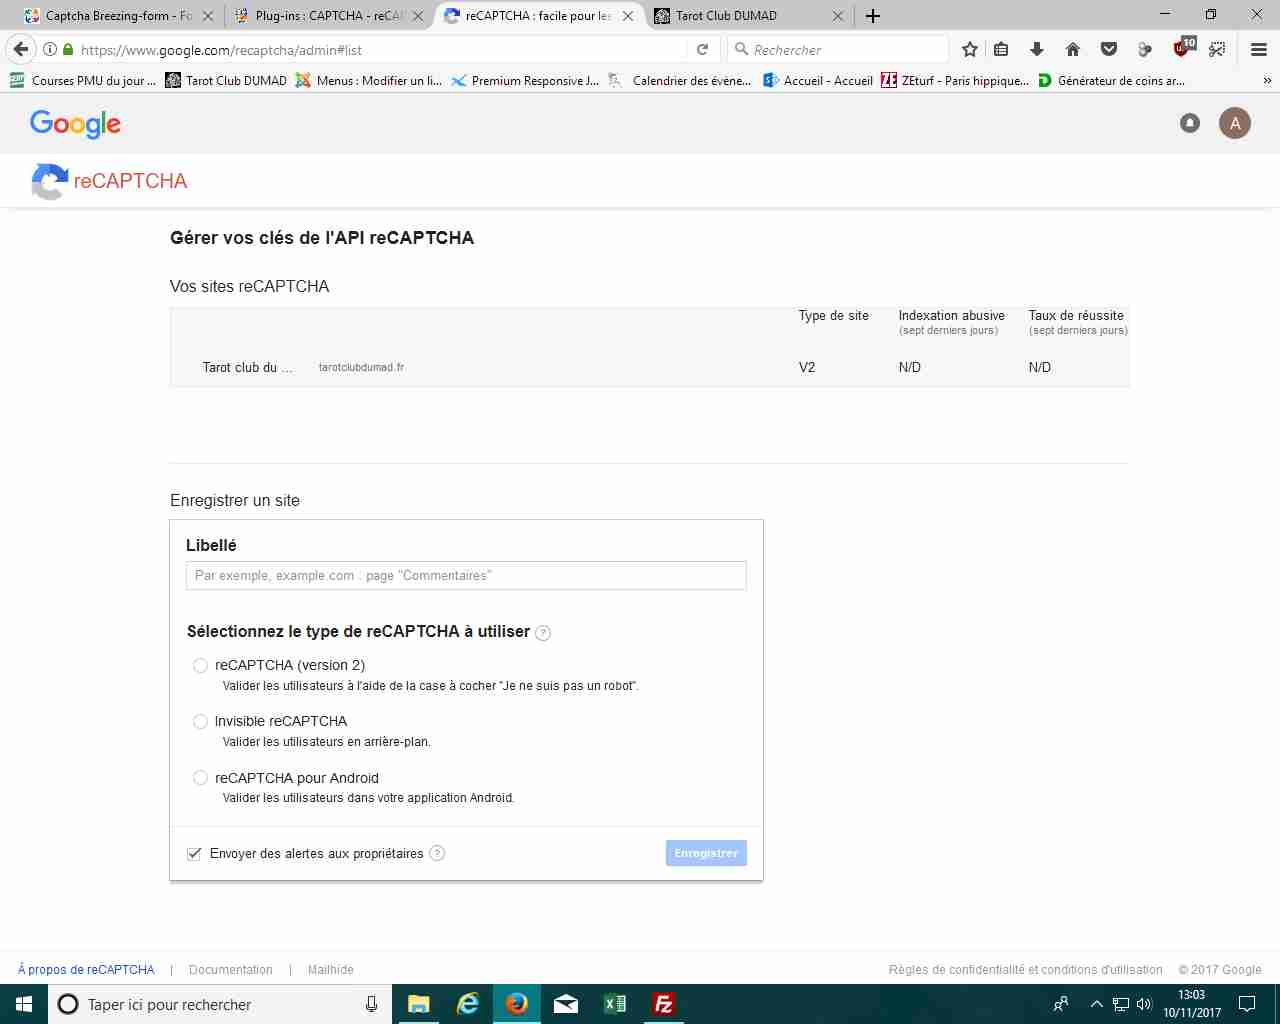Viewport: 1280px width, 1024px height.
Task: Open Tarot Club DUMAD bookmark
Action: click(x=226, y=81)
